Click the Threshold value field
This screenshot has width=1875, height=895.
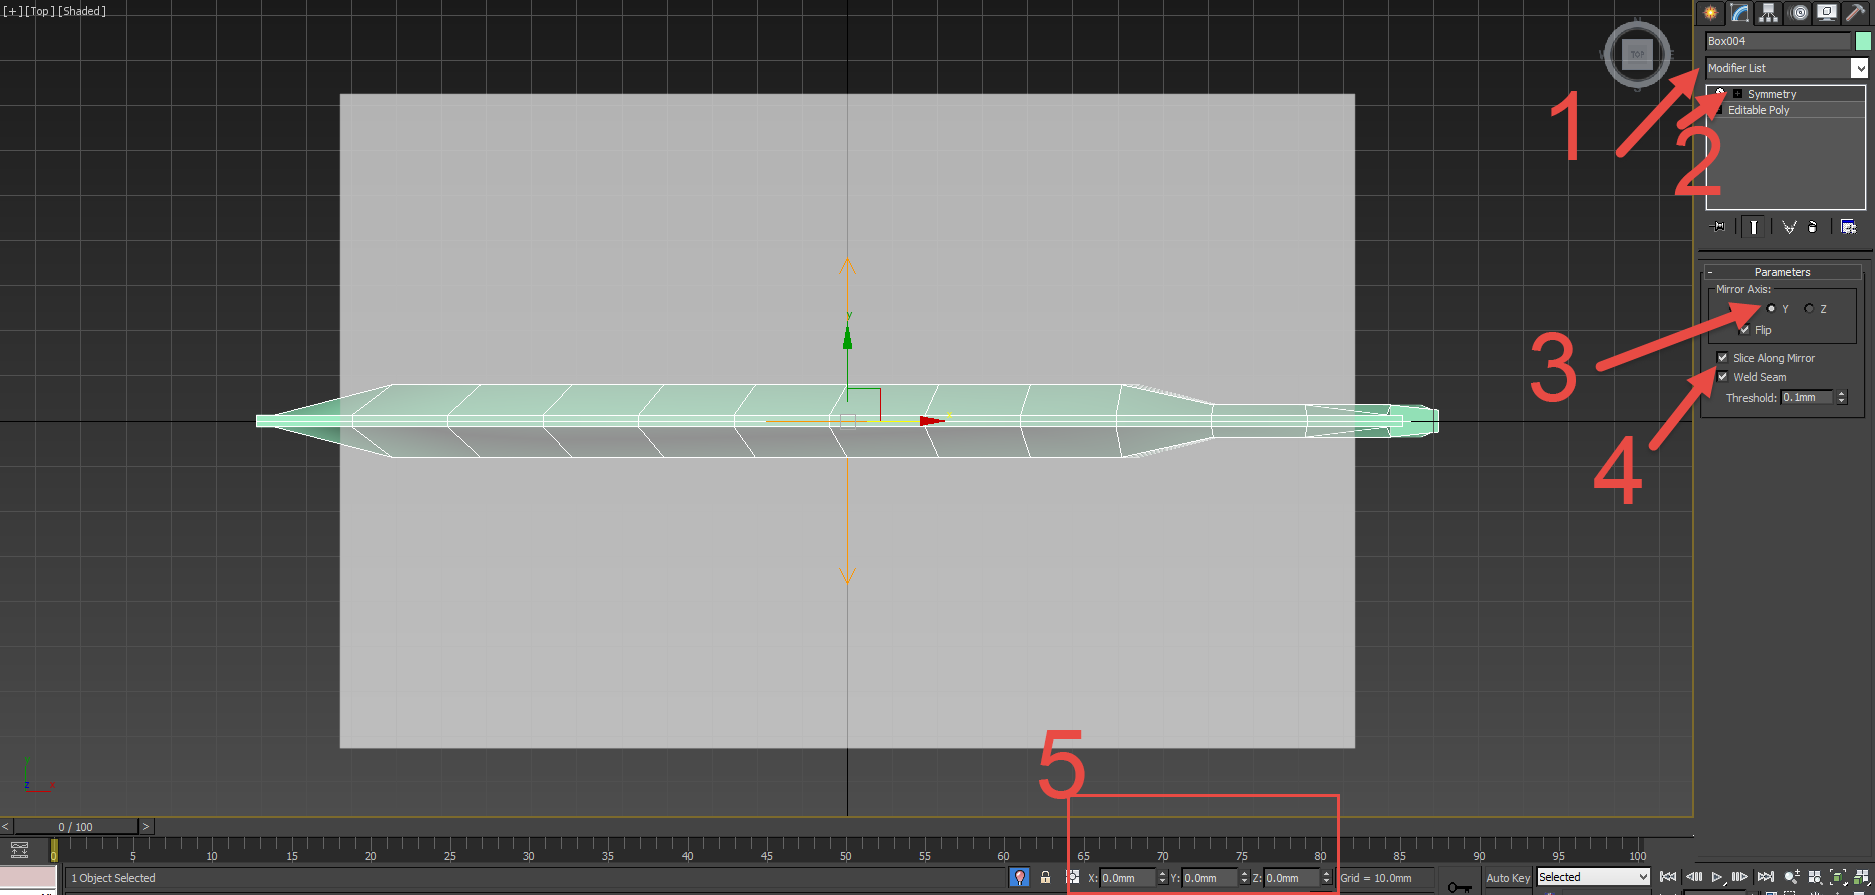tap(1808, 398)
